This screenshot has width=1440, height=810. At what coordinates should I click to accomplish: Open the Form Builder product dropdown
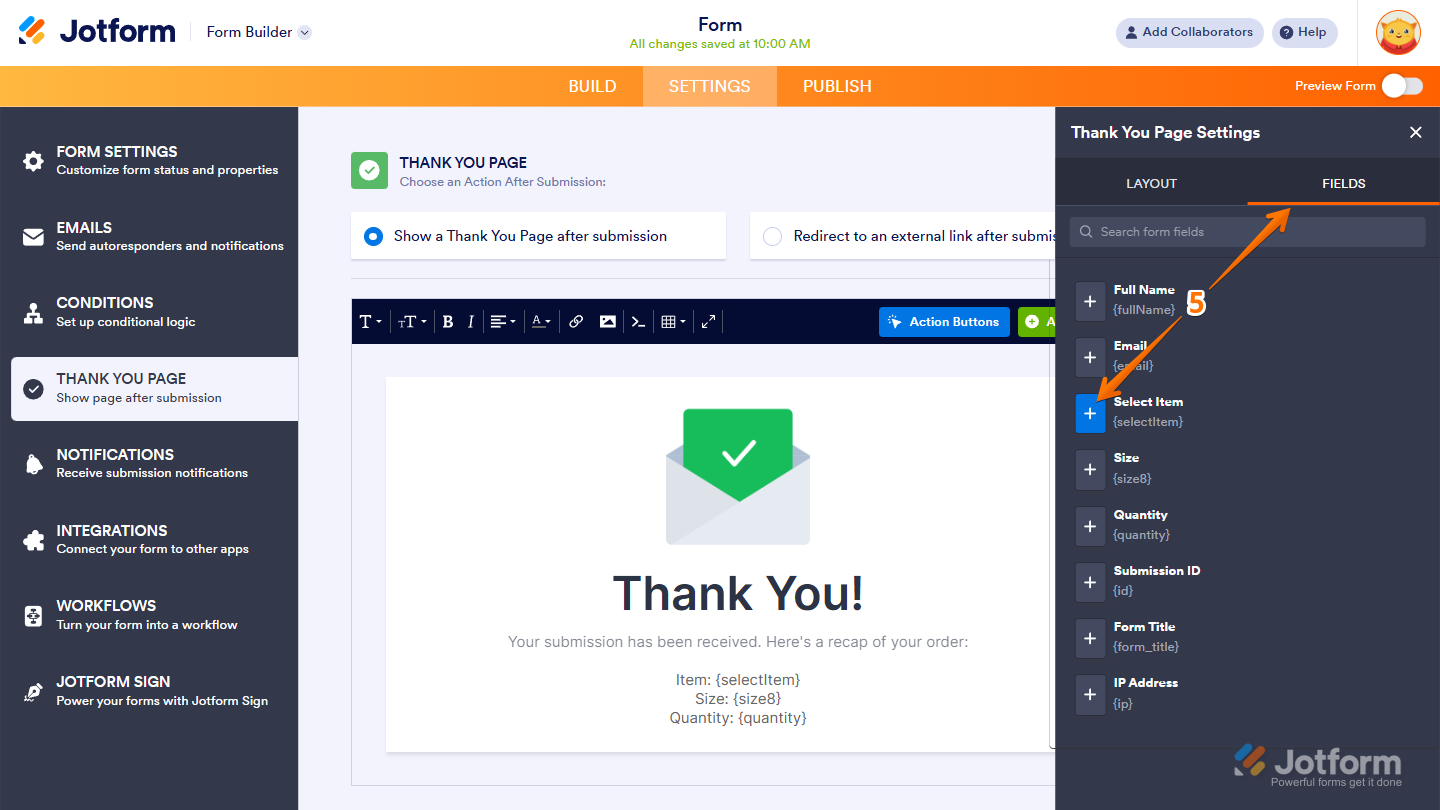pos(258,32)
